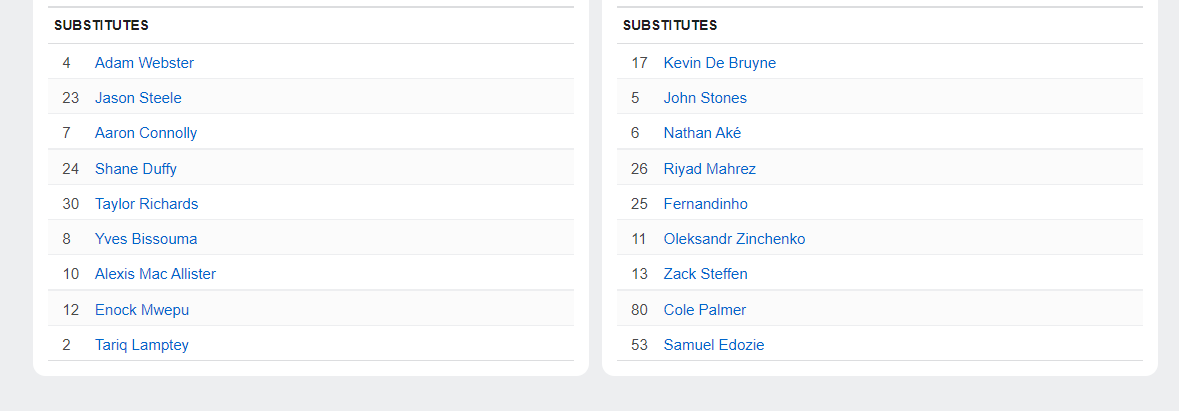Click the right team's Substitutes header
Viewport: 1179px width, 411px height.
670,25
